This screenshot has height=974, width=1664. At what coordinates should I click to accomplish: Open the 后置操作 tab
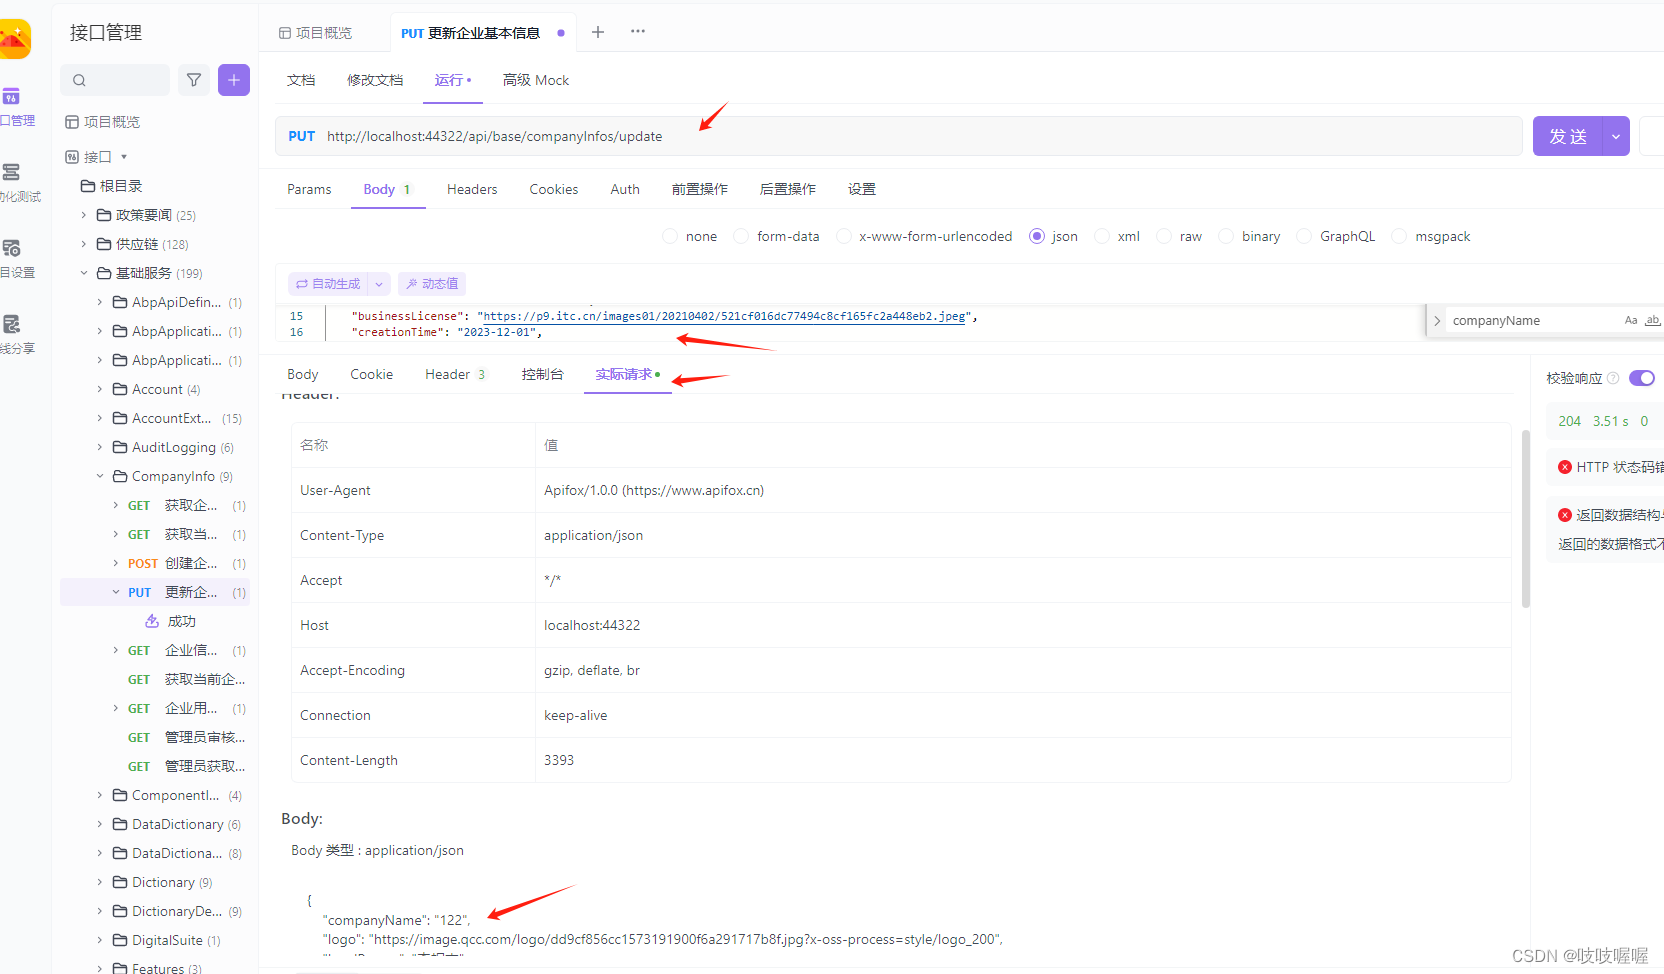tap(788, 189)
